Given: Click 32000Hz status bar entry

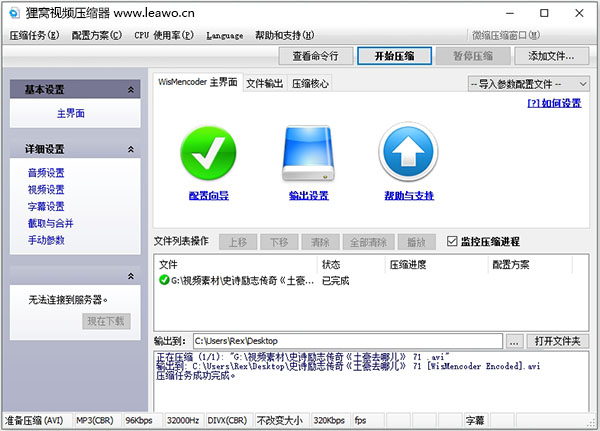Looking at the screenshot, I should tap(183, 421).
